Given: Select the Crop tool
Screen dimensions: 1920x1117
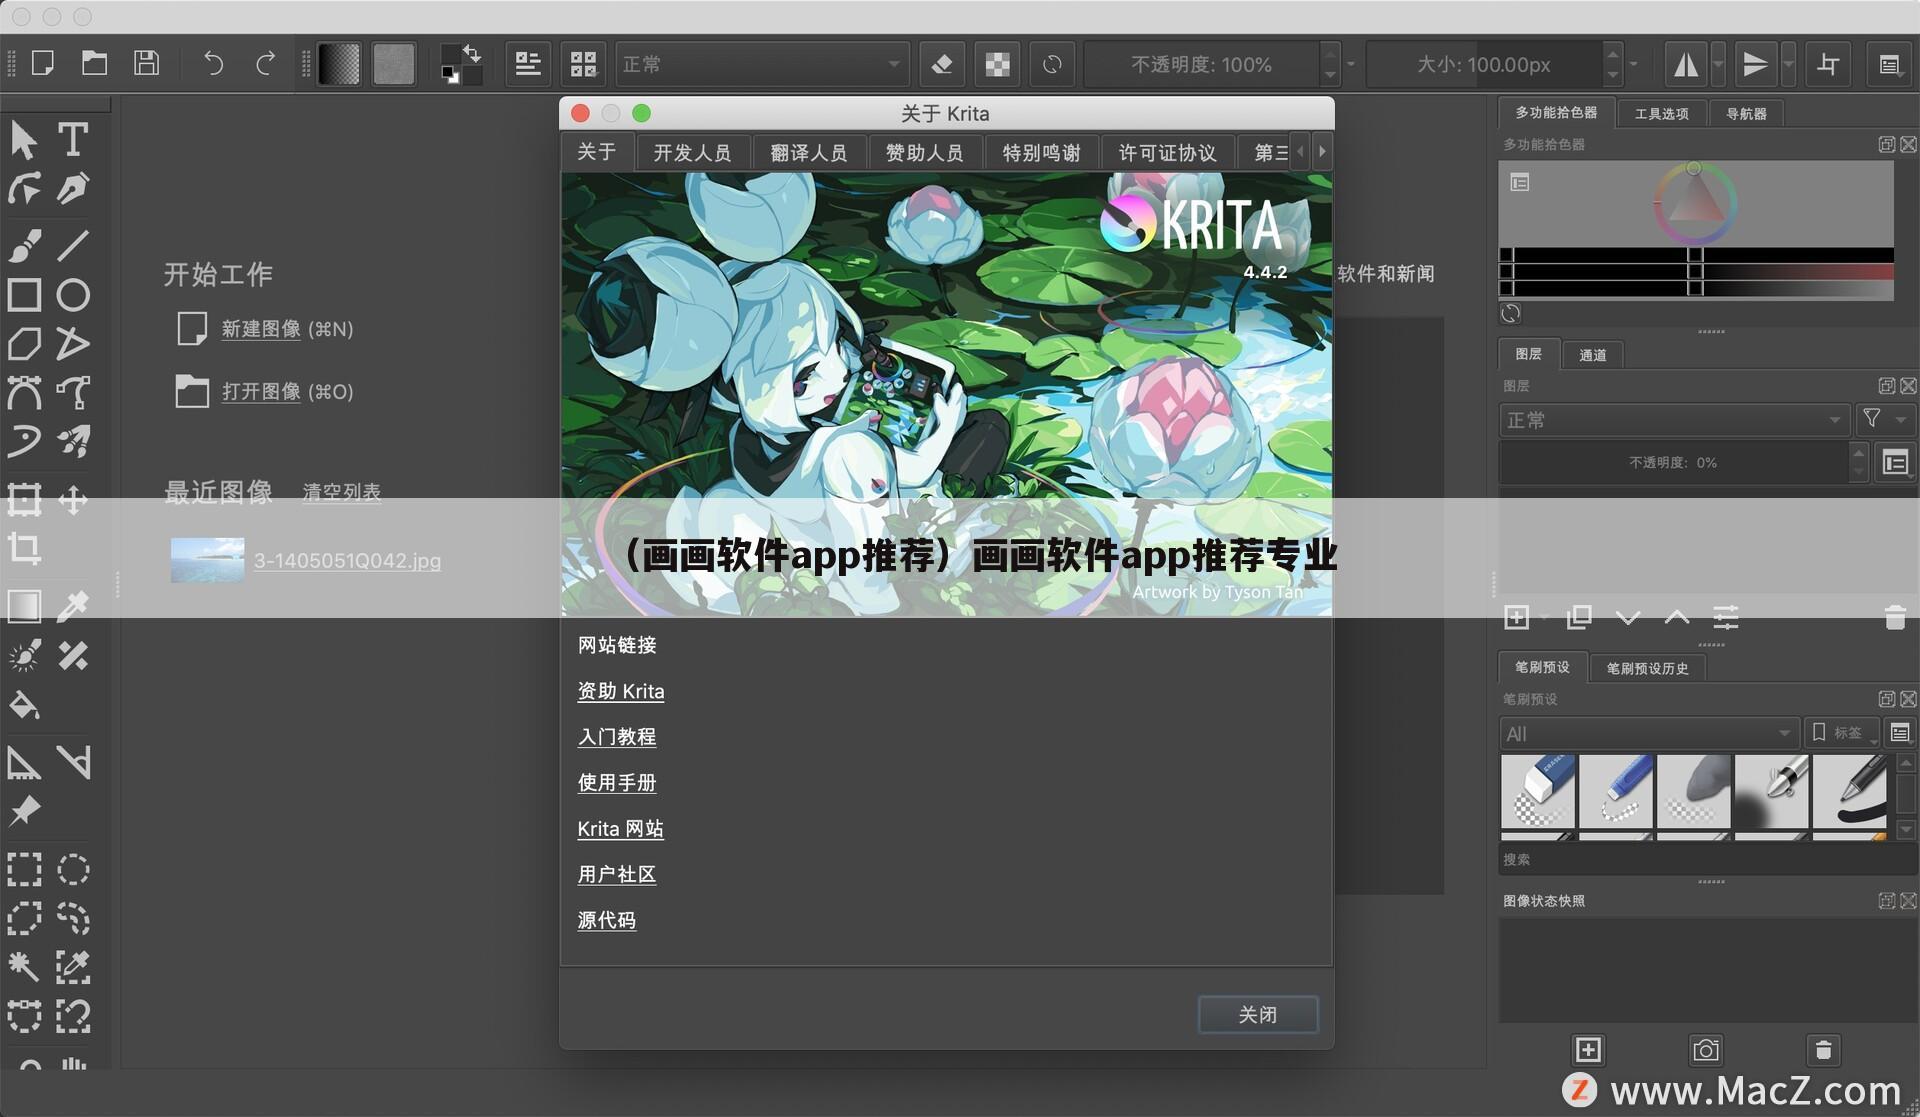Looking at the screenshot, I should pos(25,548).
